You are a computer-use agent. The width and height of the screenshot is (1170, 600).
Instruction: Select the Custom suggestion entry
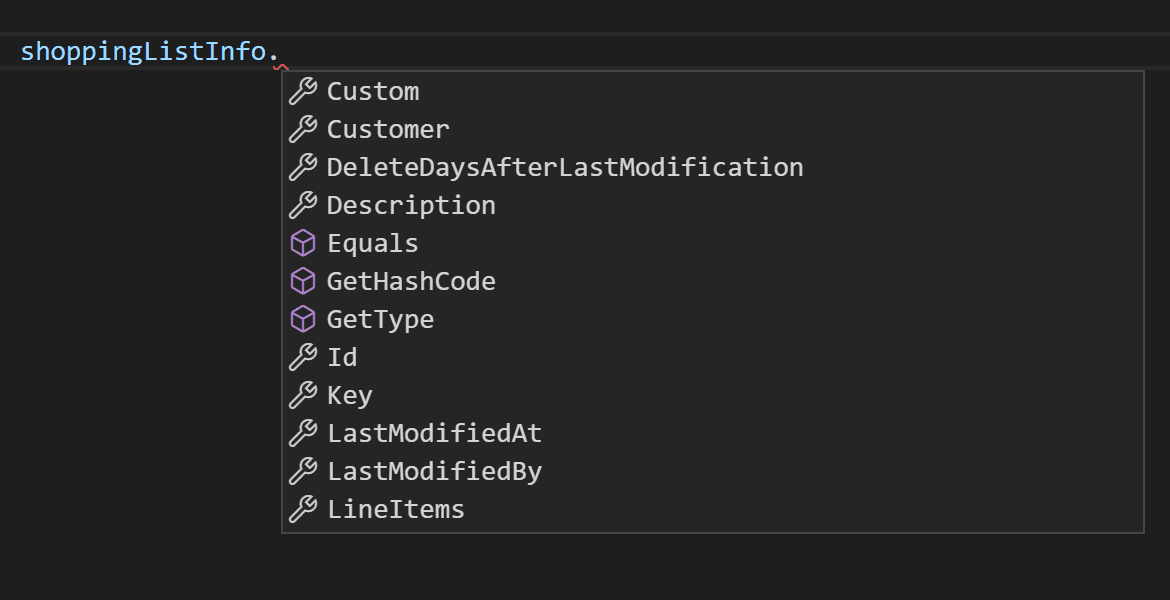(372, 91)
